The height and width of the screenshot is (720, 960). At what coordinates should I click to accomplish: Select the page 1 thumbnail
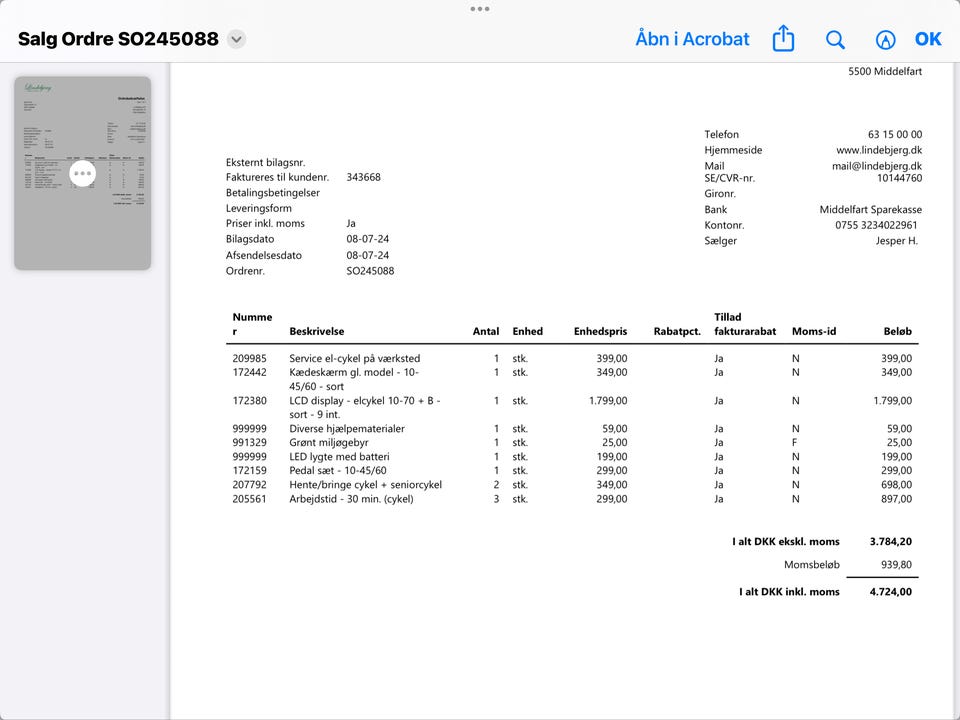pyautogui.click(x=83, y=173)
